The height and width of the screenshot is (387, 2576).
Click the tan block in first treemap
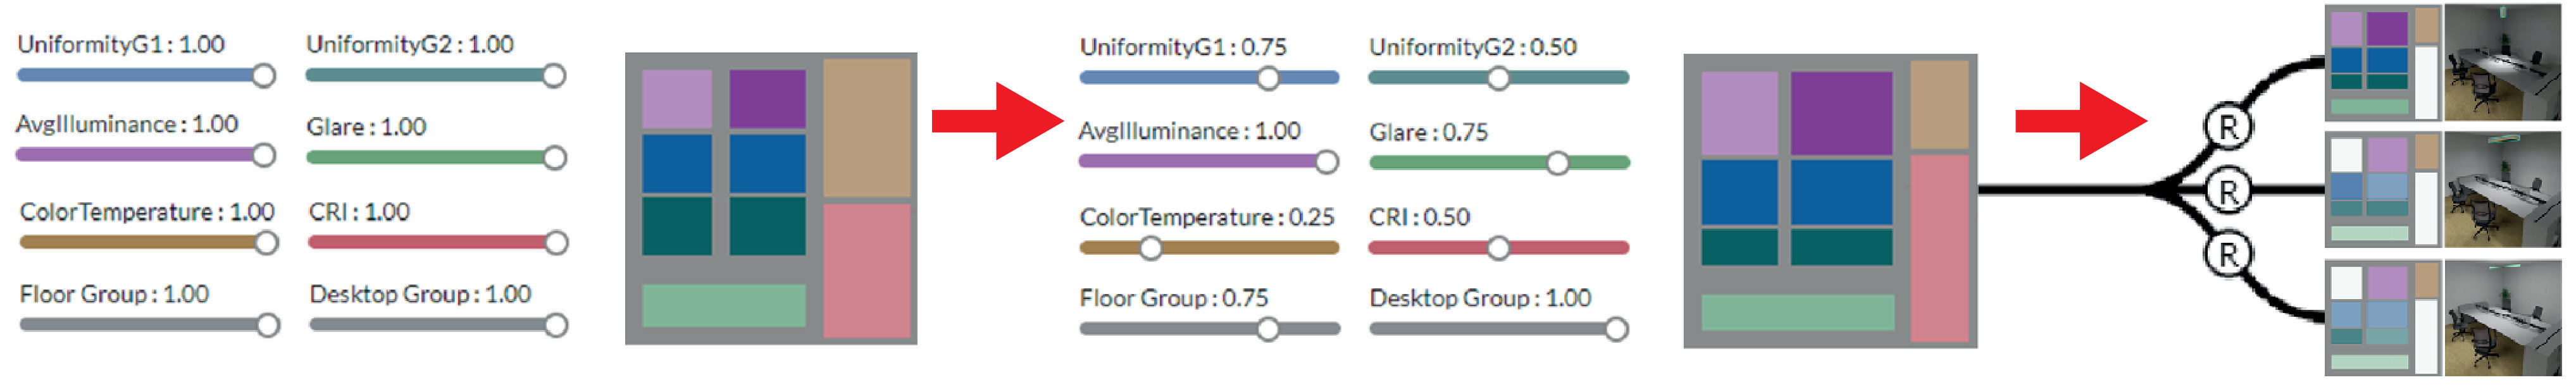pyautogui.click(x=866, y=128)
